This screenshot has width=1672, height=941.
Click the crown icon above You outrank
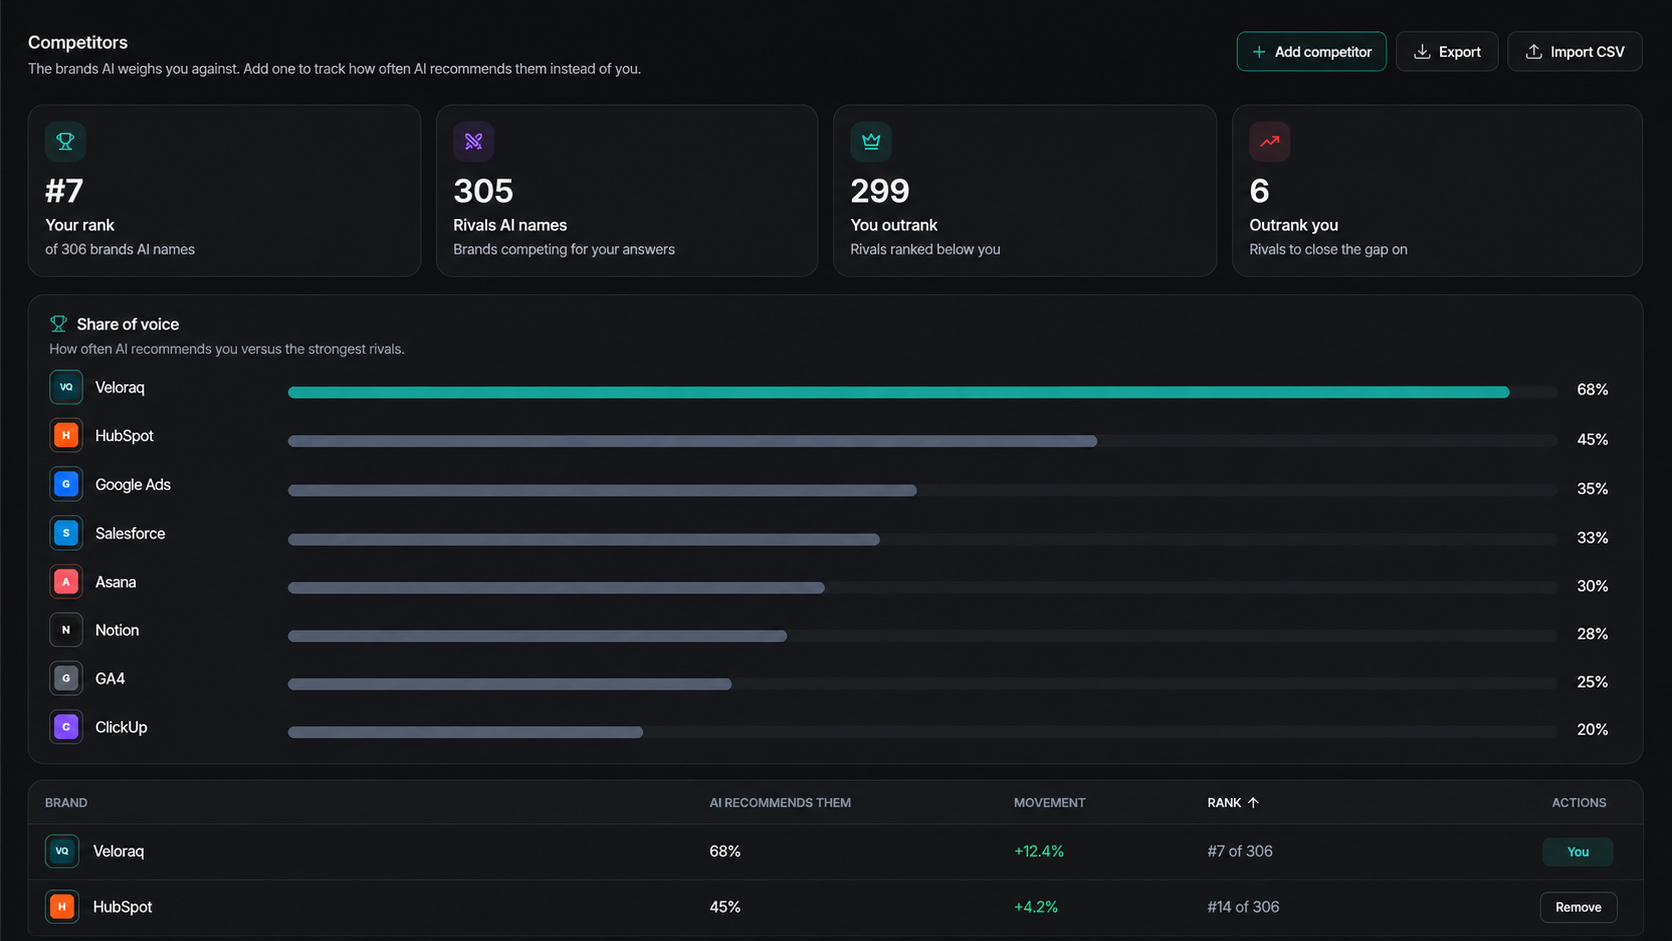pos(871,142)
